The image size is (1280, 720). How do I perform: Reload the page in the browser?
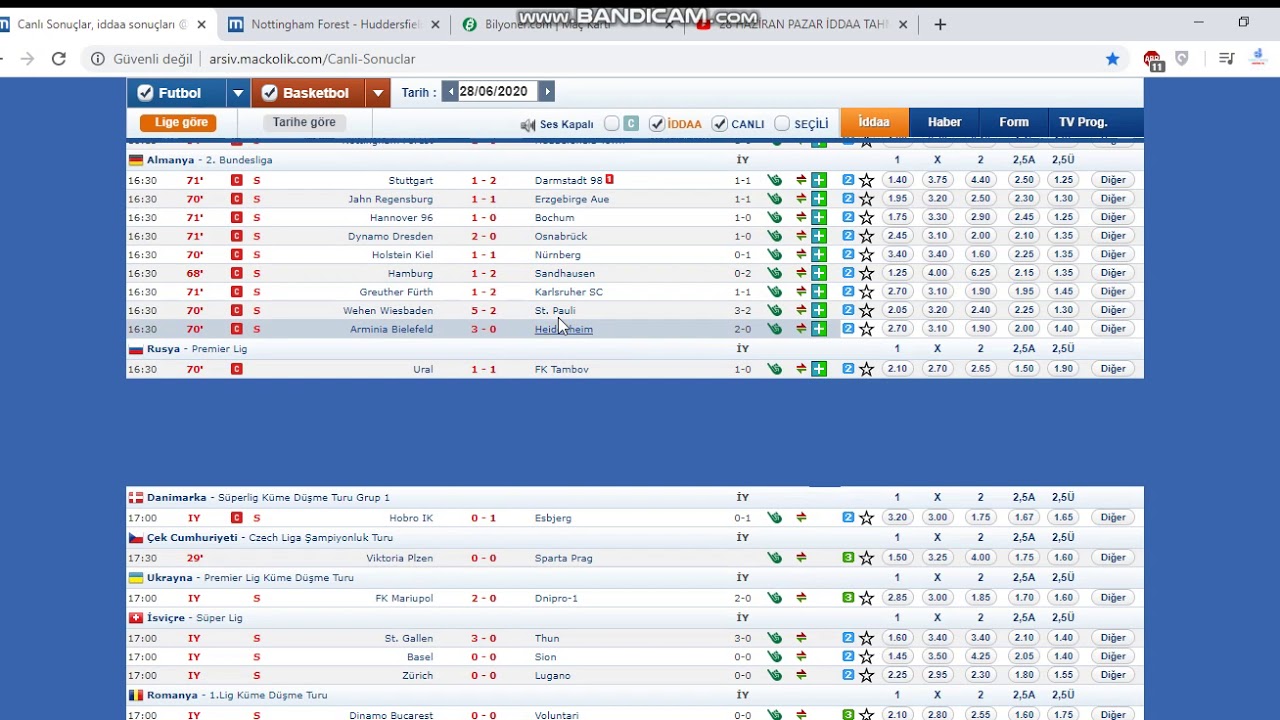click(59, 59)
